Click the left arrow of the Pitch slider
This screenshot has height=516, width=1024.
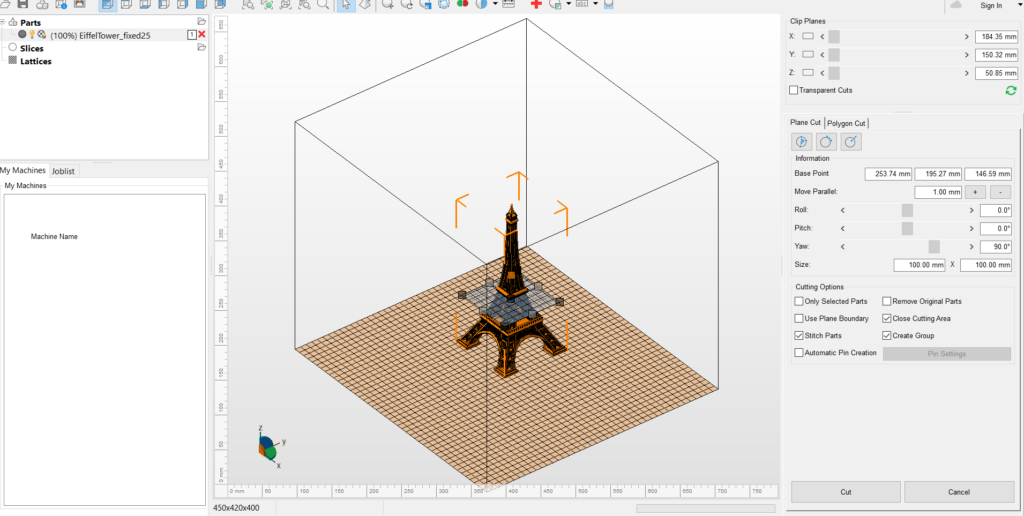click(x=842, y=229)
